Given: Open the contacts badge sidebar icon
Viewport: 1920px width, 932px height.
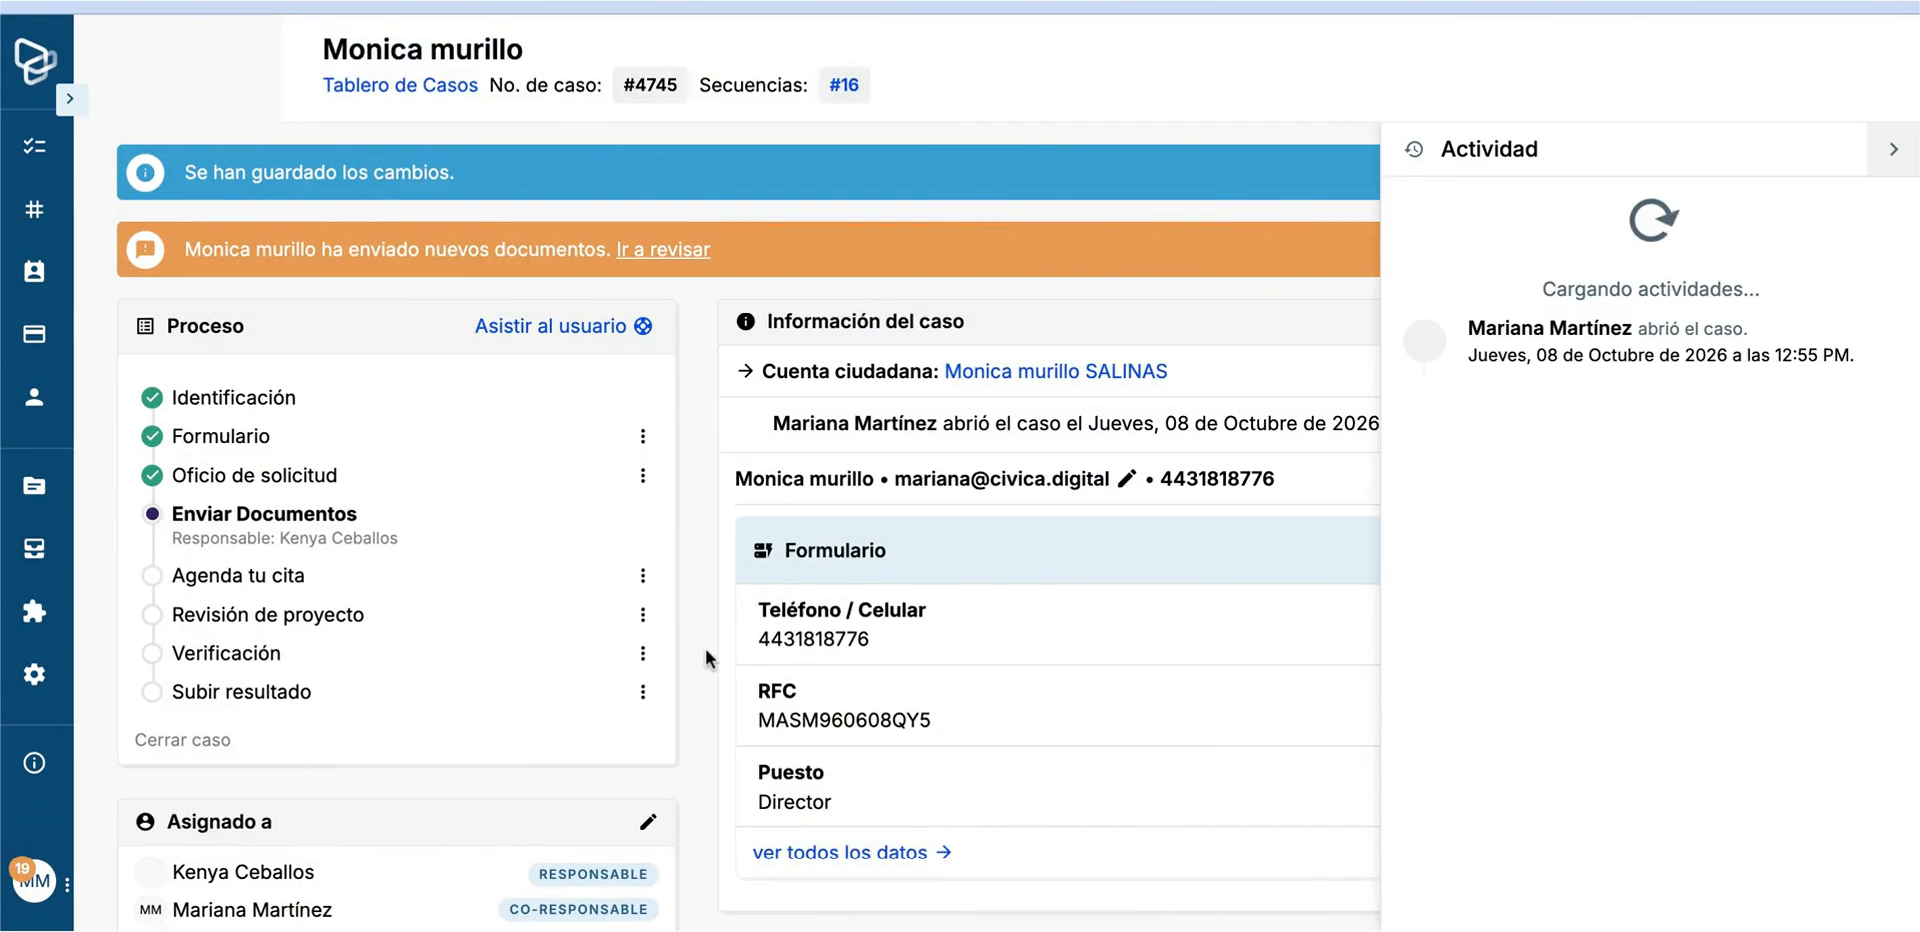Looking at the screenshot, I should click(x=35, y=271).
